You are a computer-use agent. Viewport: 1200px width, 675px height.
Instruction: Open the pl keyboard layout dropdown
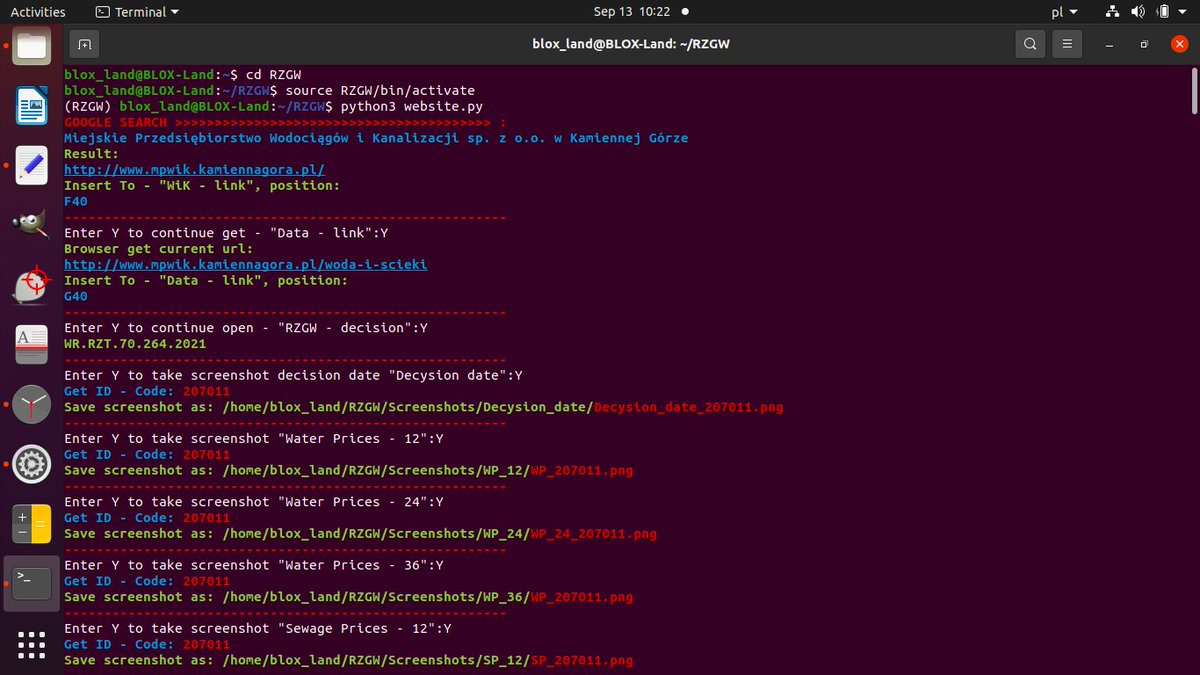(x=1064, y=11)
